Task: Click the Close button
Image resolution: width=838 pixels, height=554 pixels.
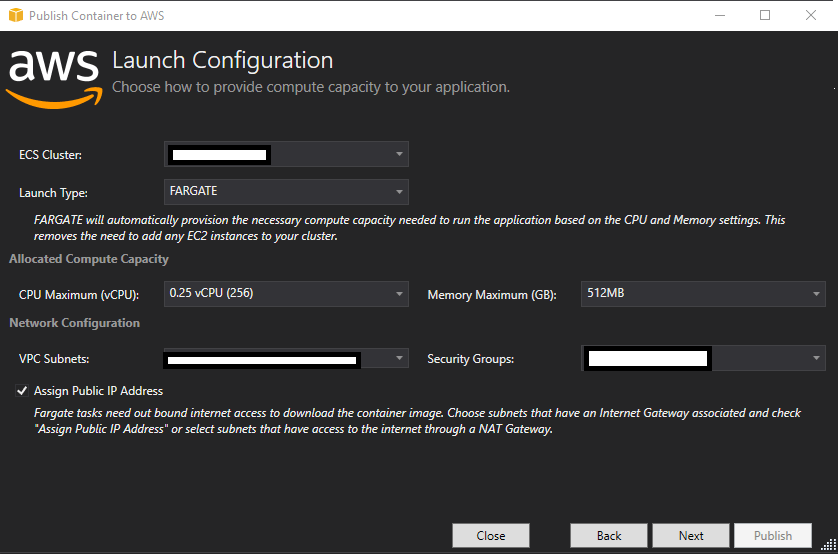Action: pos(491,535)
